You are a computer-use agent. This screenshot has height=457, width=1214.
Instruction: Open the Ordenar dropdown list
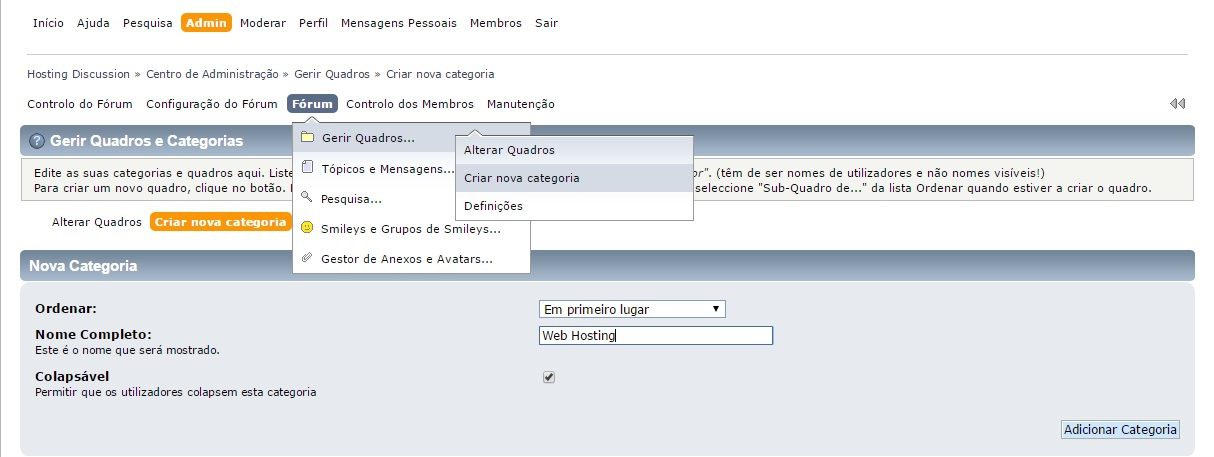pos(632,309)
